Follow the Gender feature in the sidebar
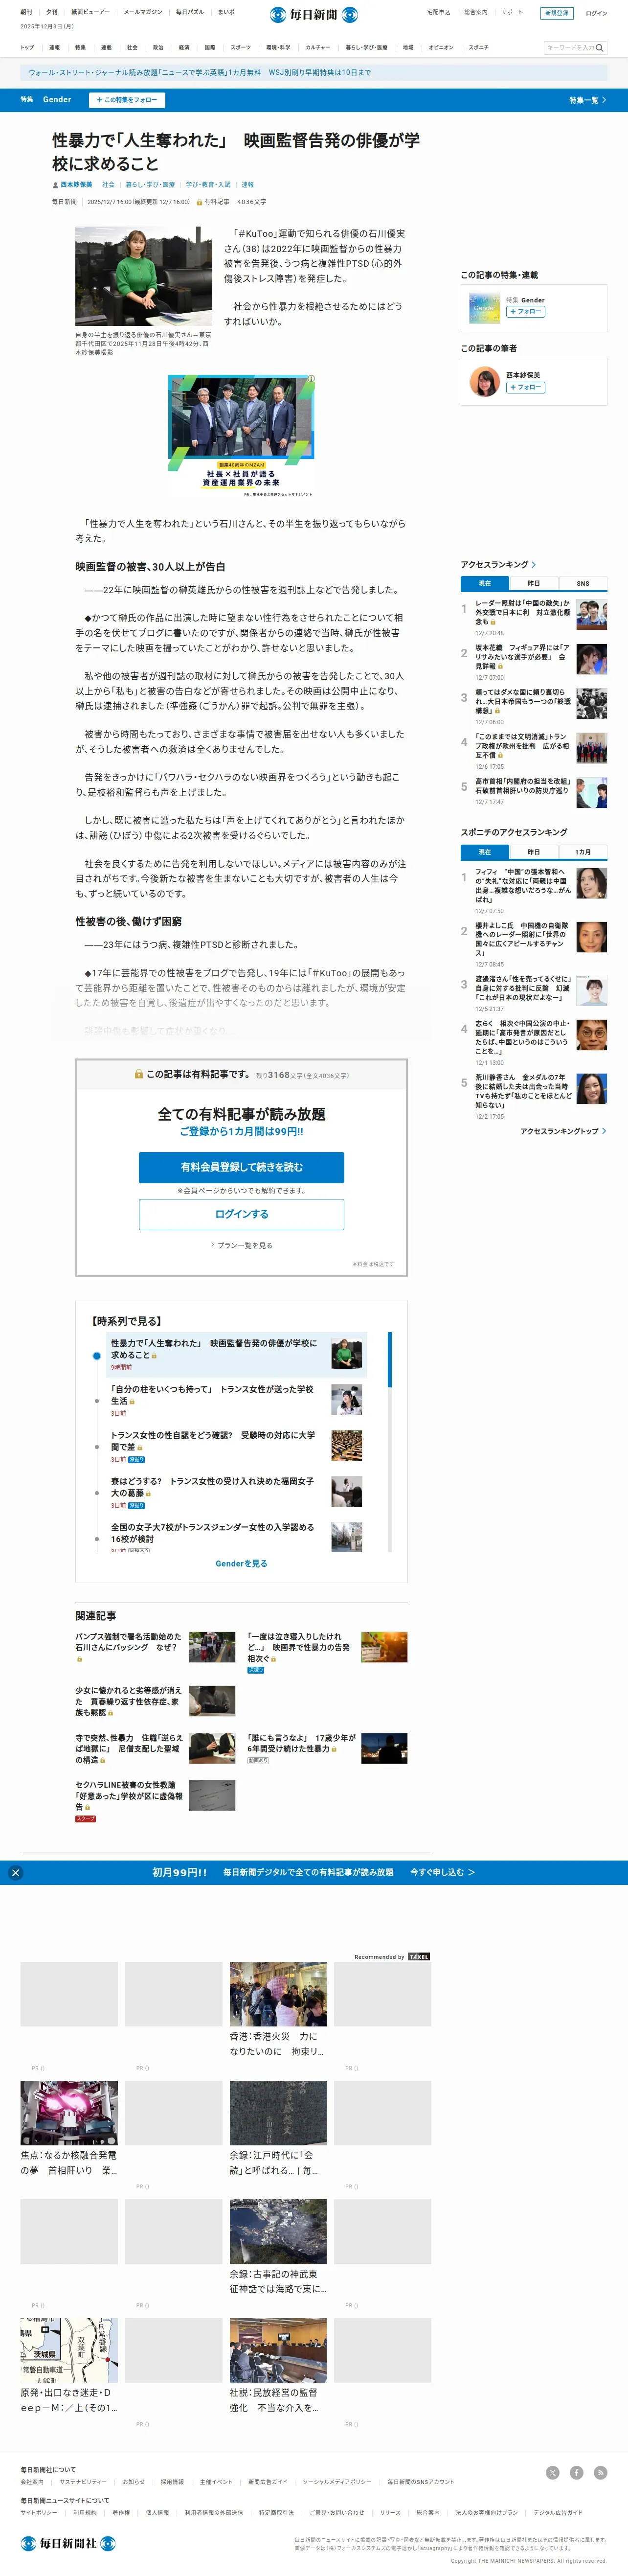This screenshot has height=2576, width=628. pos(525,312)
